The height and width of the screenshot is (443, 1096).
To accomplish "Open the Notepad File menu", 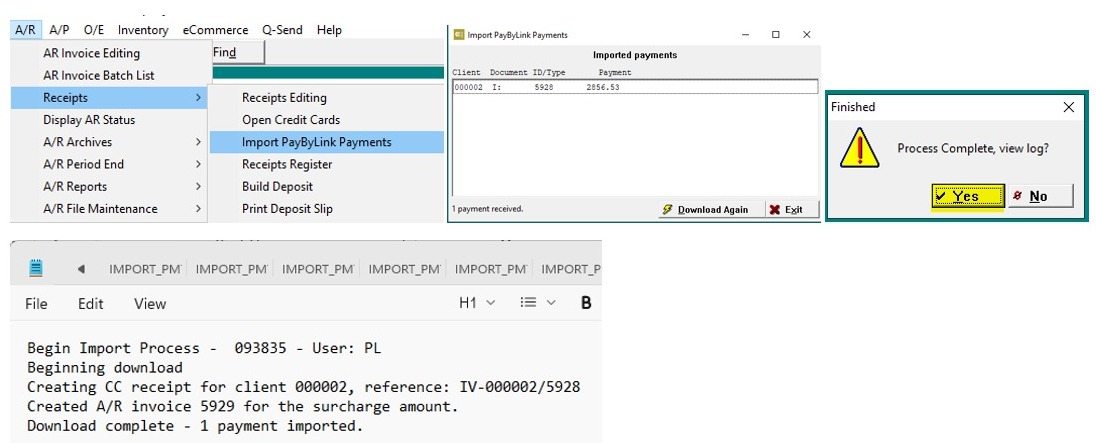I will pos(36,304).
